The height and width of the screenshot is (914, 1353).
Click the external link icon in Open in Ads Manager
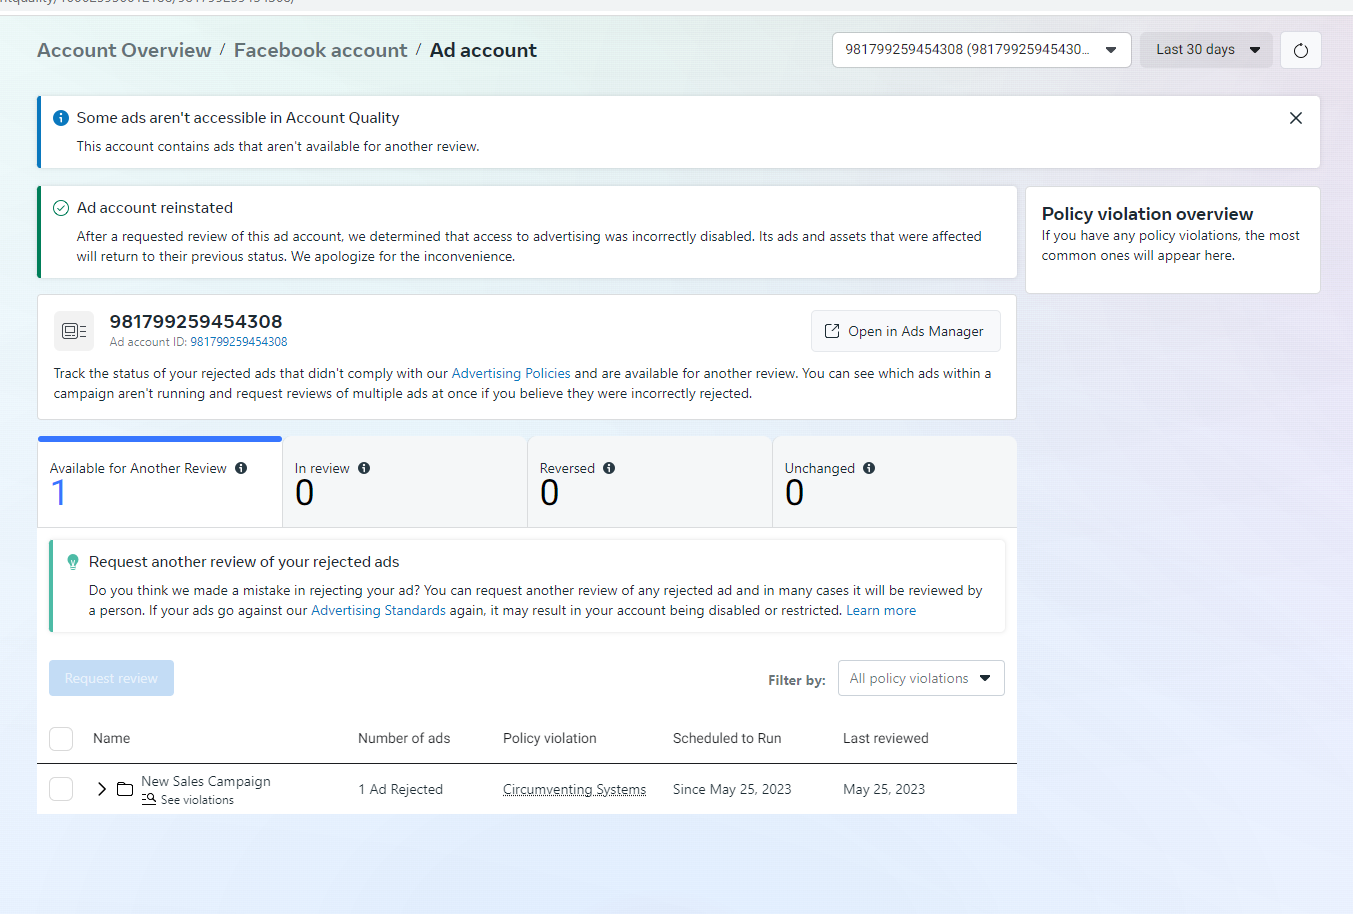pos(832,331)
